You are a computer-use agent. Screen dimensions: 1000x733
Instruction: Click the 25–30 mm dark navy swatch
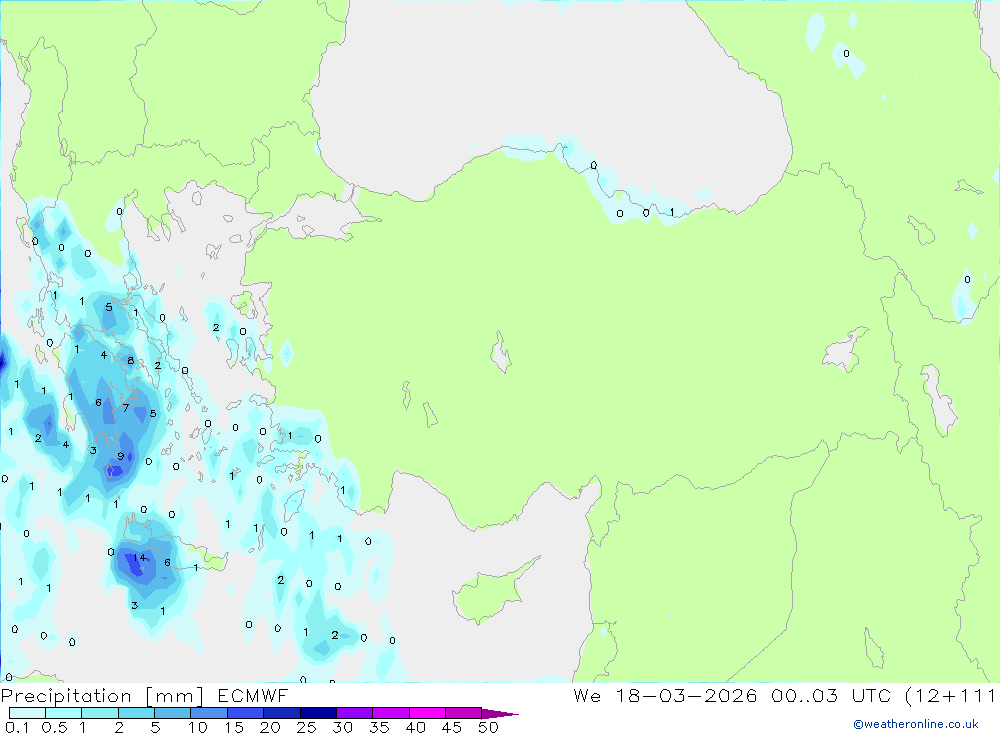tap(318, 713)
